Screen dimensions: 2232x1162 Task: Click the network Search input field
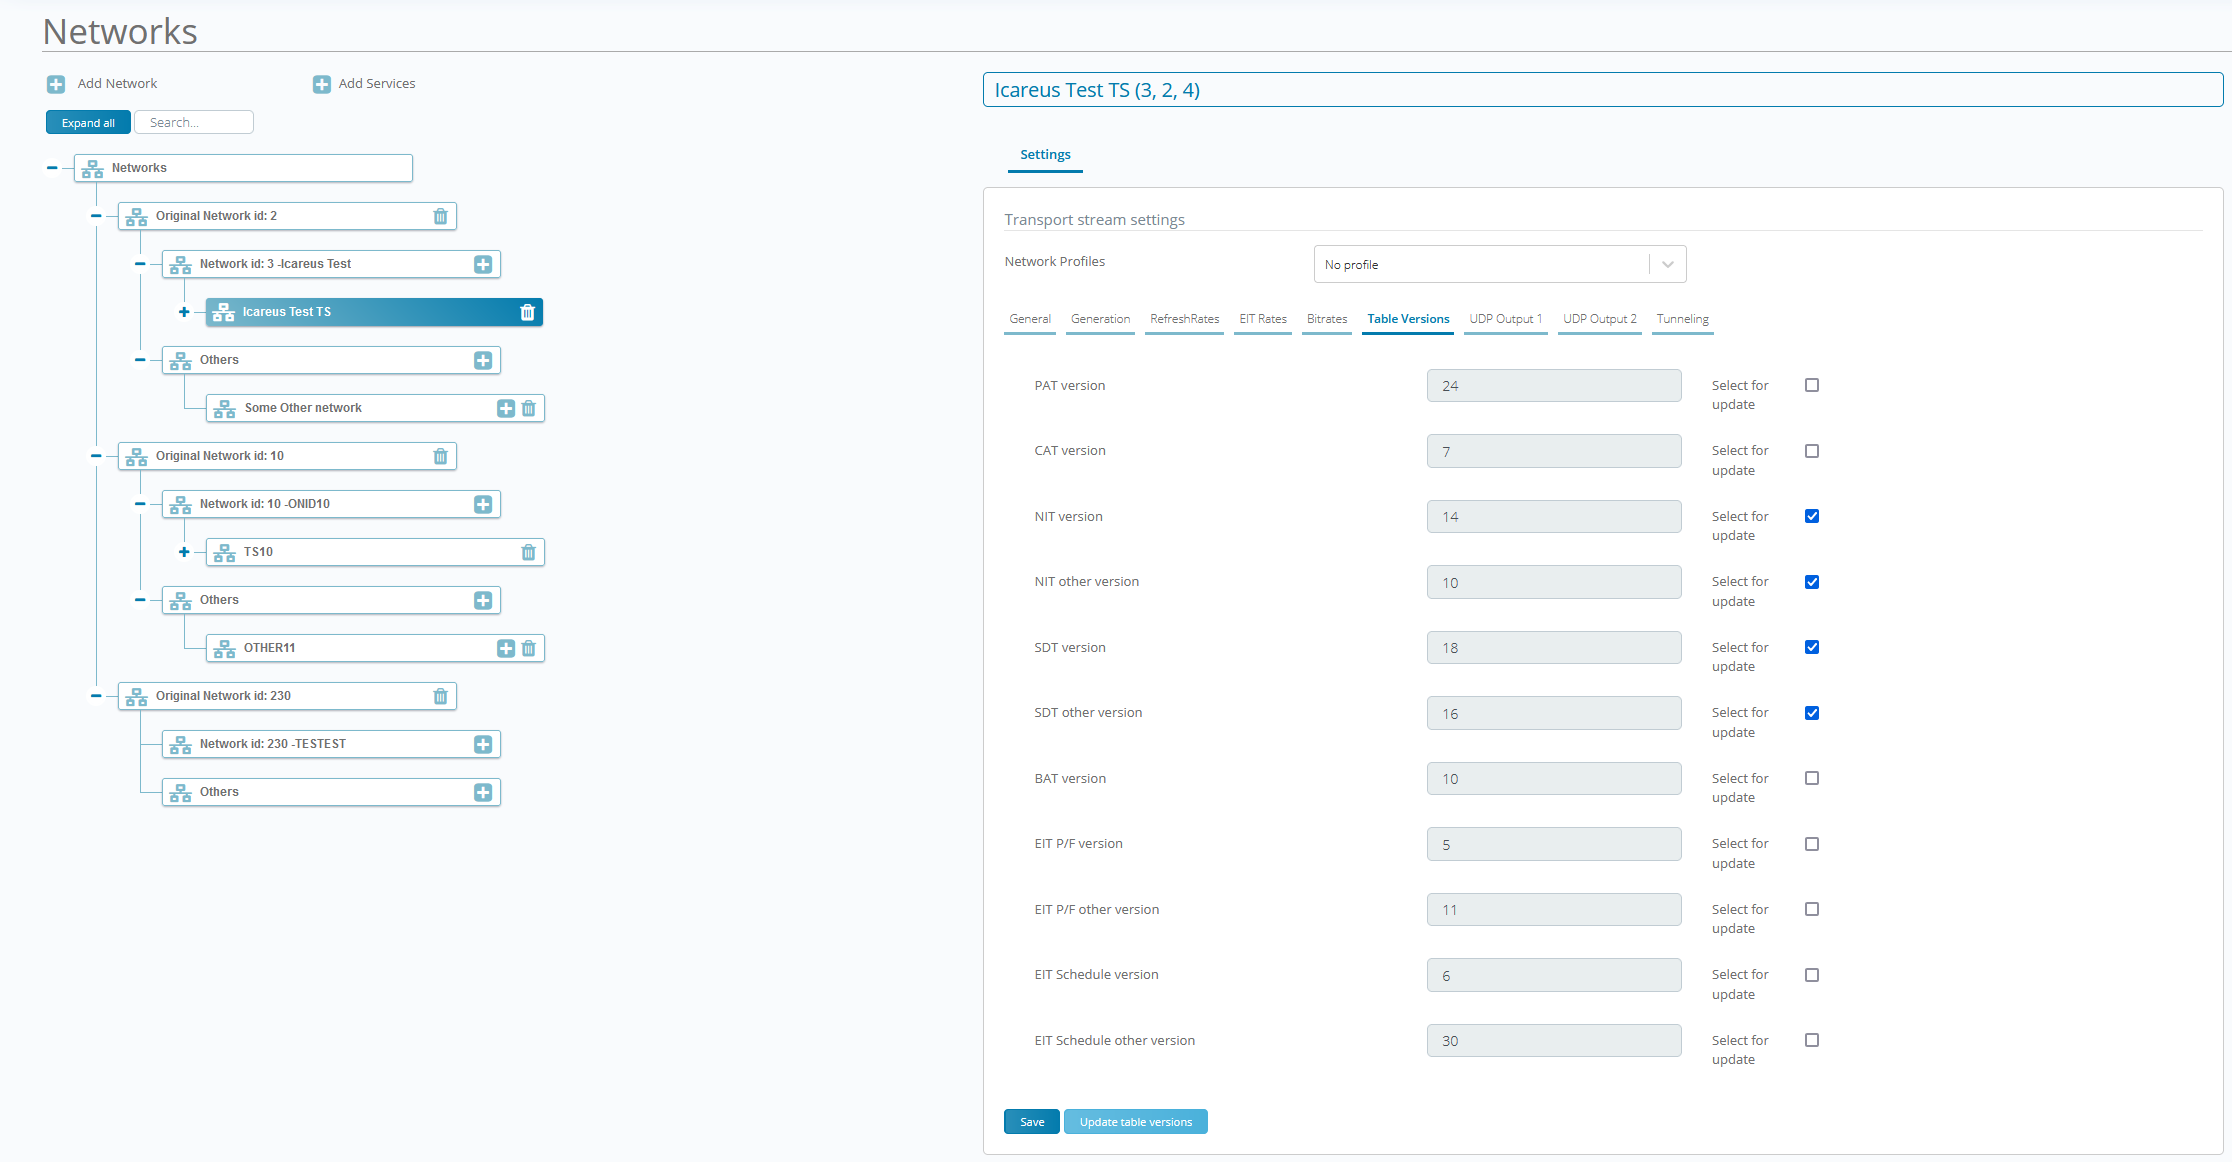pyautogui.click(x=194, y=122)
